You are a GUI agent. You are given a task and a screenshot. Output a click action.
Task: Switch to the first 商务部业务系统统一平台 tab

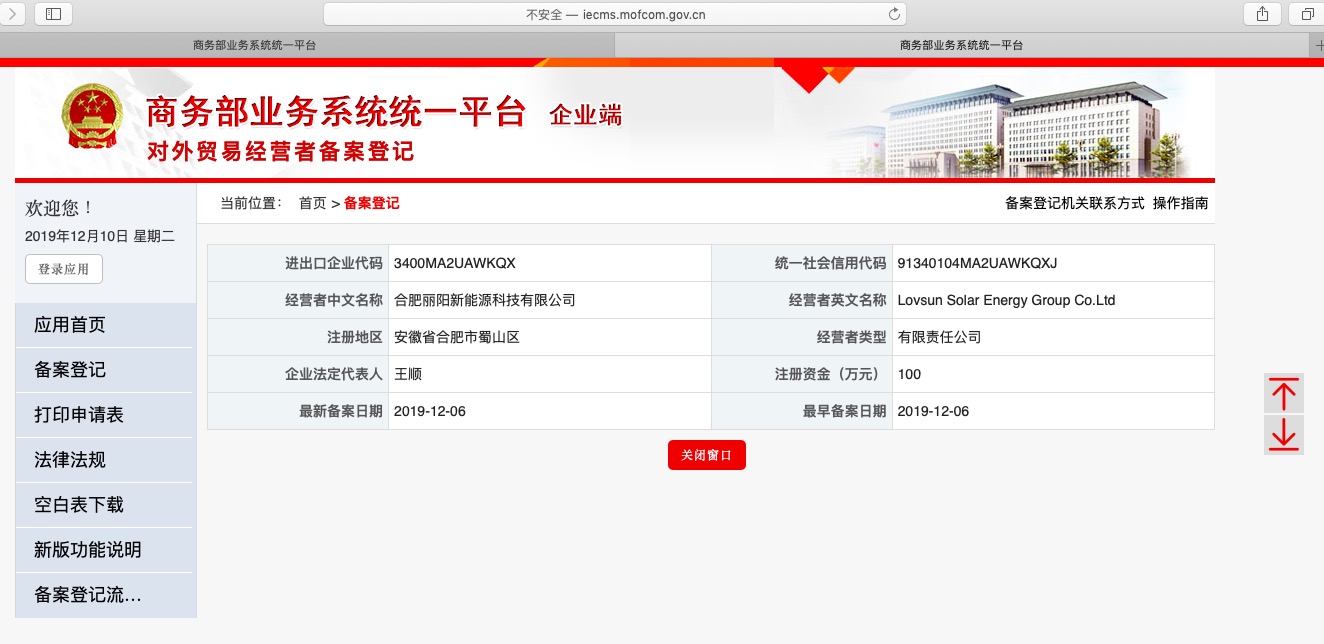[306, 45]
